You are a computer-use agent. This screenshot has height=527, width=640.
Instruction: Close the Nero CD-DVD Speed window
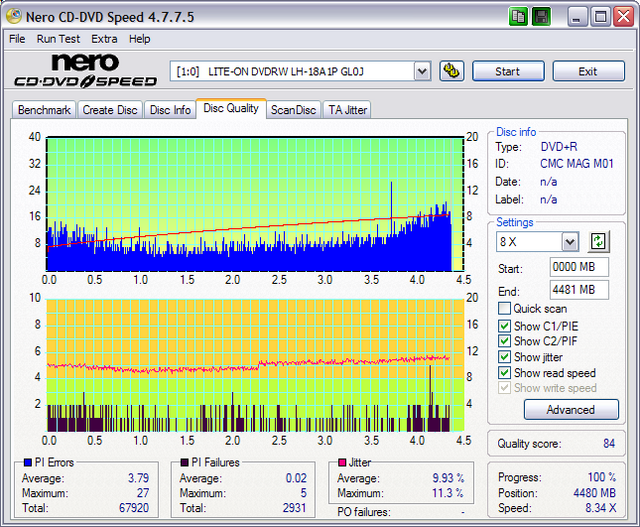[x=624, y=17]
